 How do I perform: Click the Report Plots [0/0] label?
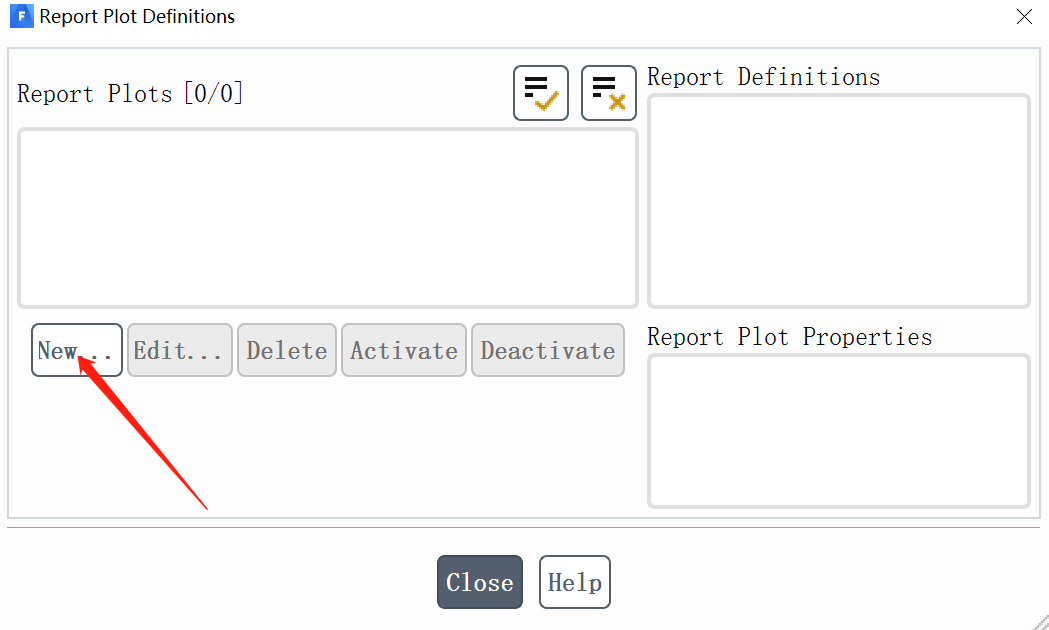coord(130,94)
